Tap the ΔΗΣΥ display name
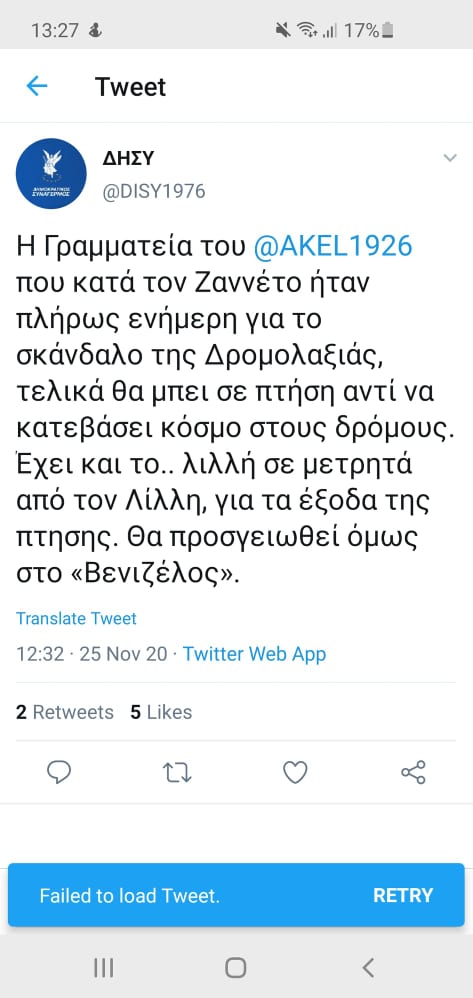The height and width of the screenshot is (998, 473). tap(128, 158)
